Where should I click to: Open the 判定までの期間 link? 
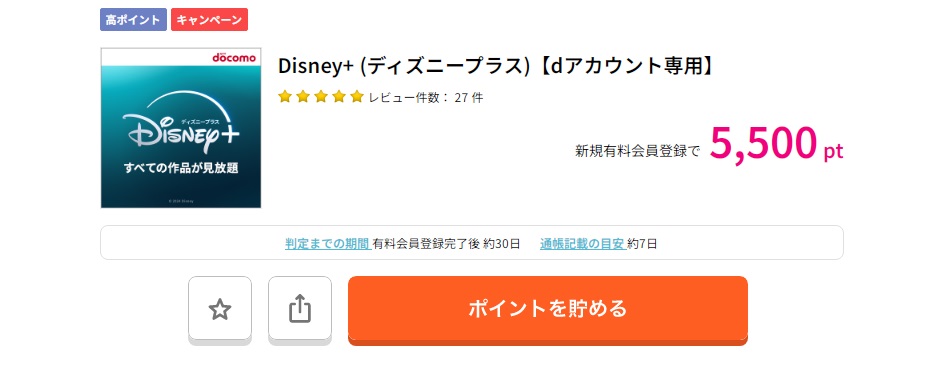click(327, 244)
